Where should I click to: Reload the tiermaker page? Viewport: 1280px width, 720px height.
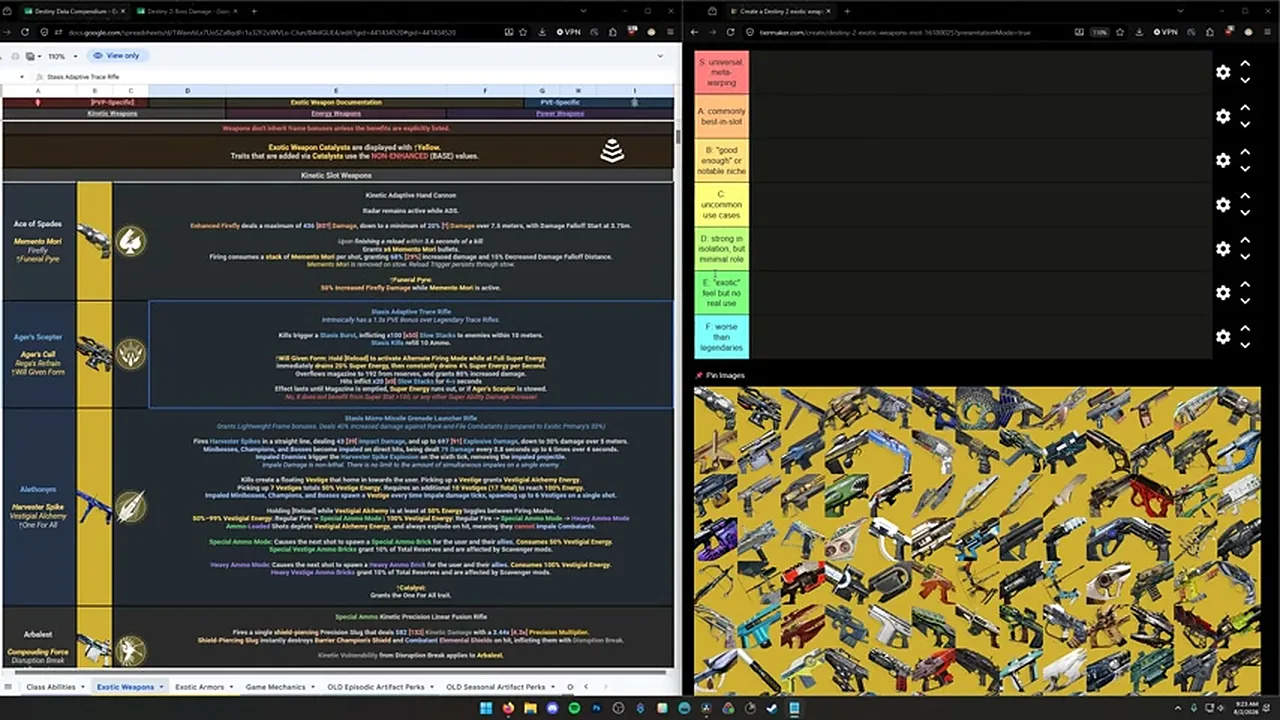tap(729, 32)
